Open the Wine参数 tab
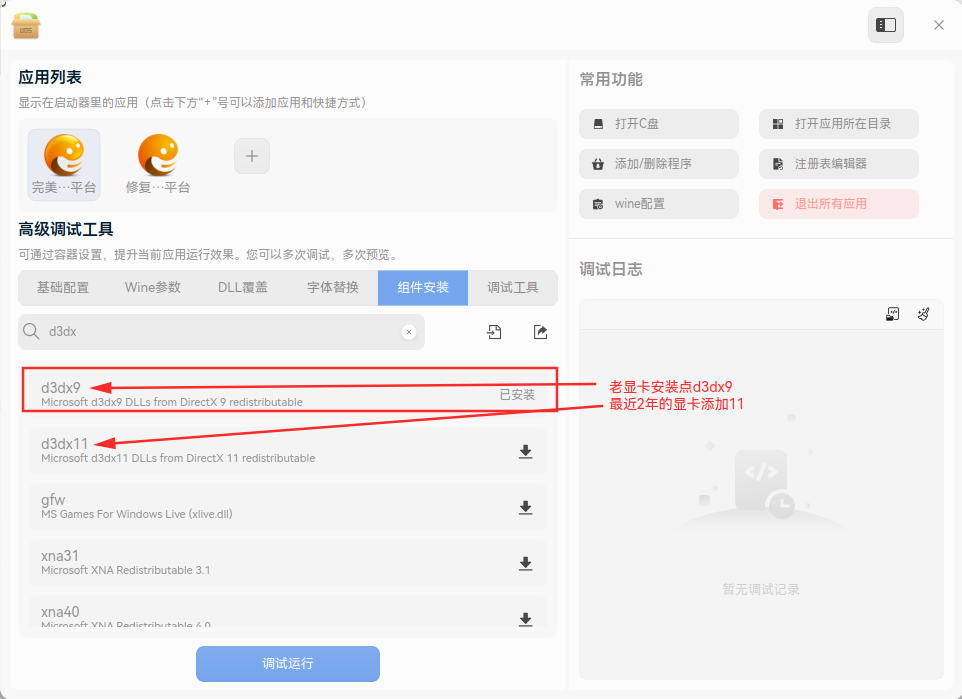This screenshot has height=699, width=962. [x=153, y=288]
